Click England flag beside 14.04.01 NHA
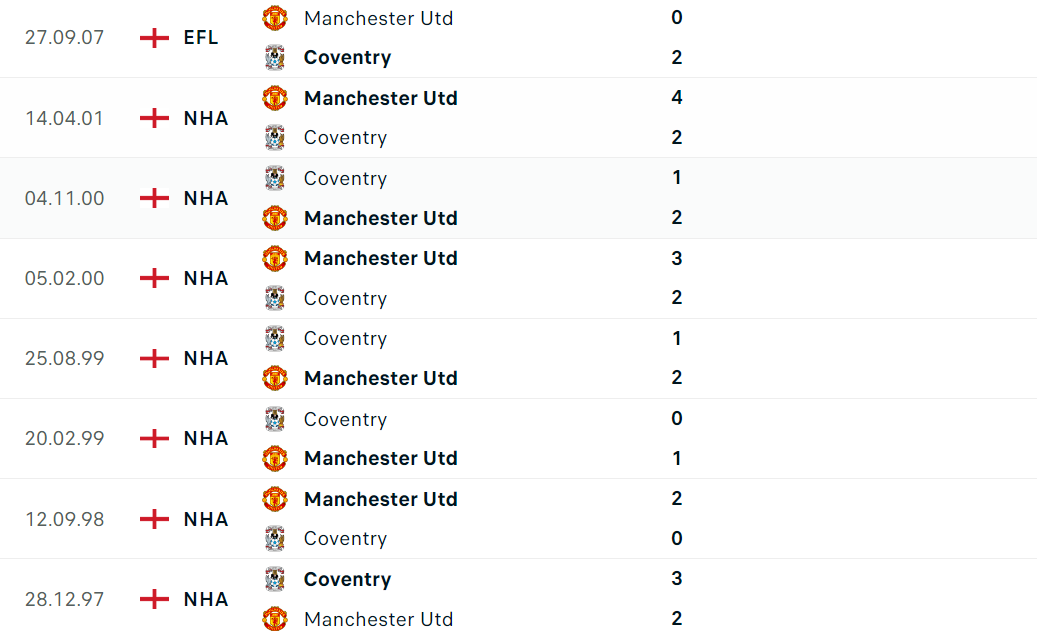This screenshot has width=1037, height=631. pyautogui.click(x=154, y=118)
